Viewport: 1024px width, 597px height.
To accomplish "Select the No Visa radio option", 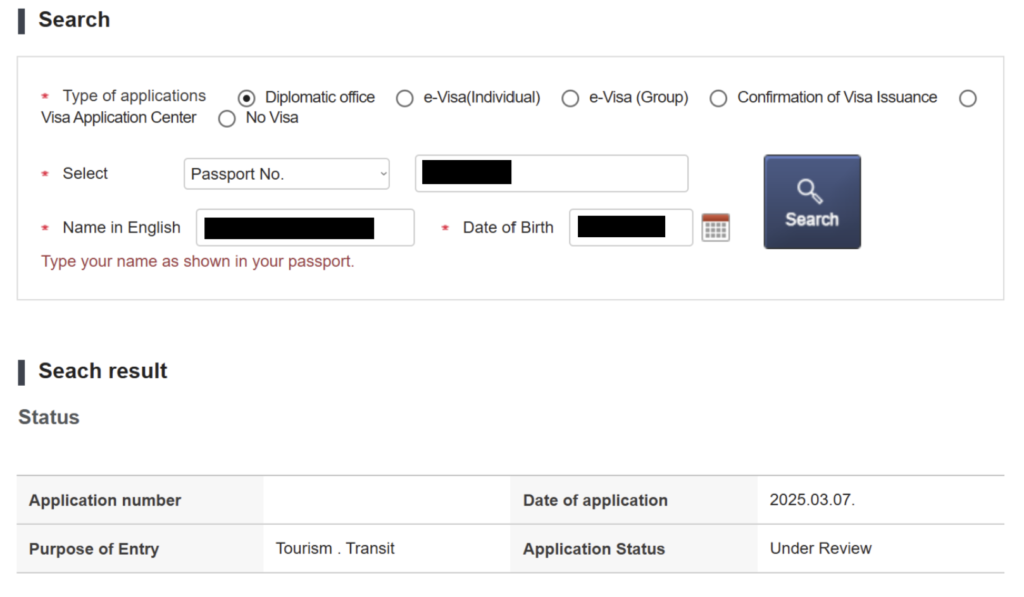I will (x=227, y=119).
